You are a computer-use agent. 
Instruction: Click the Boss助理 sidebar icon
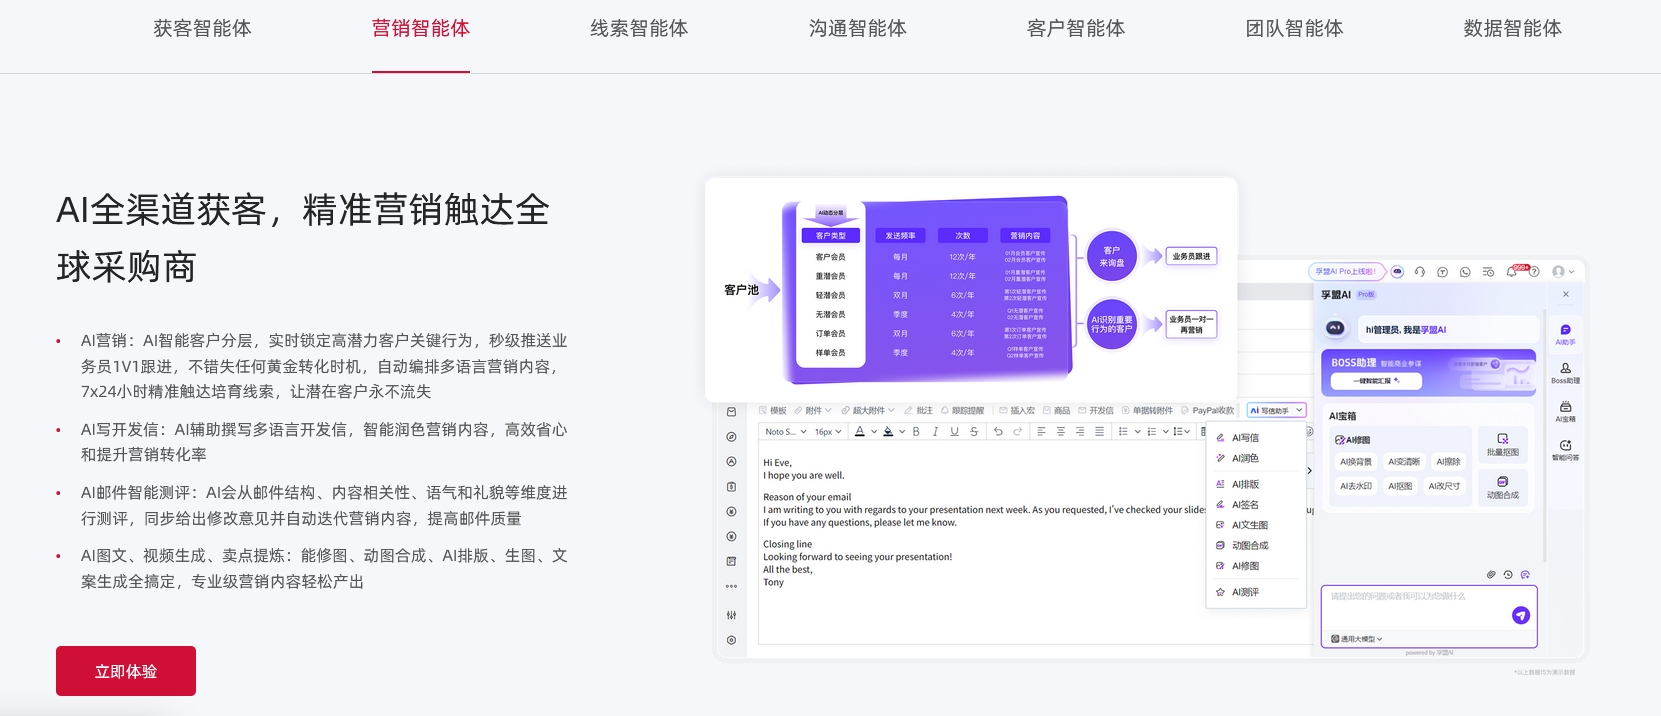(1565, 372)
